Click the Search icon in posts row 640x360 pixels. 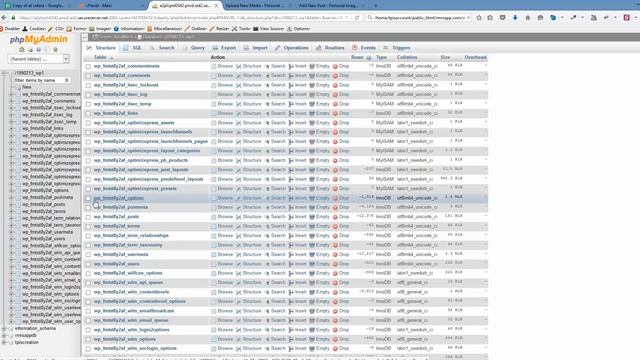(x=267, y=217)
